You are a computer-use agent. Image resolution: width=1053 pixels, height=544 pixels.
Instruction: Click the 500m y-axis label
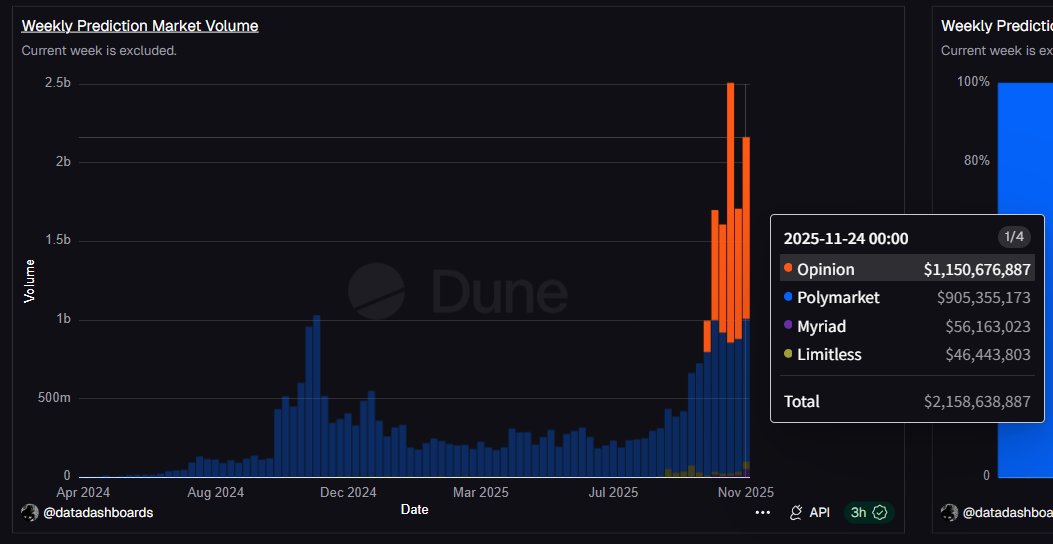coord(54,398)
